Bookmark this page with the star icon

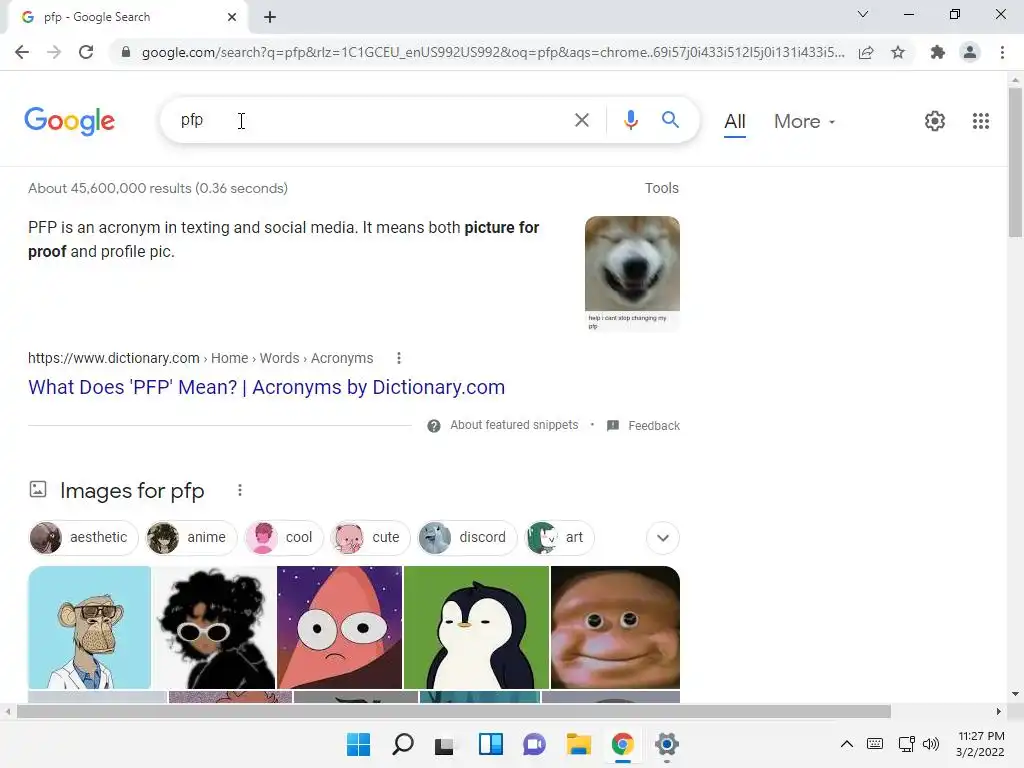pos(898,52)
